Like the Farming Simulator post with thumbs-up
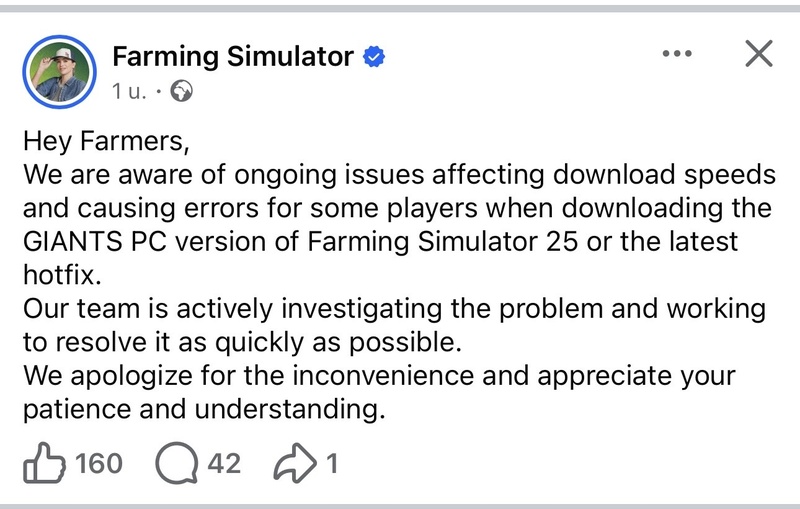The height and width of the screenshot is (509, 800). click(x=44, y=462)
